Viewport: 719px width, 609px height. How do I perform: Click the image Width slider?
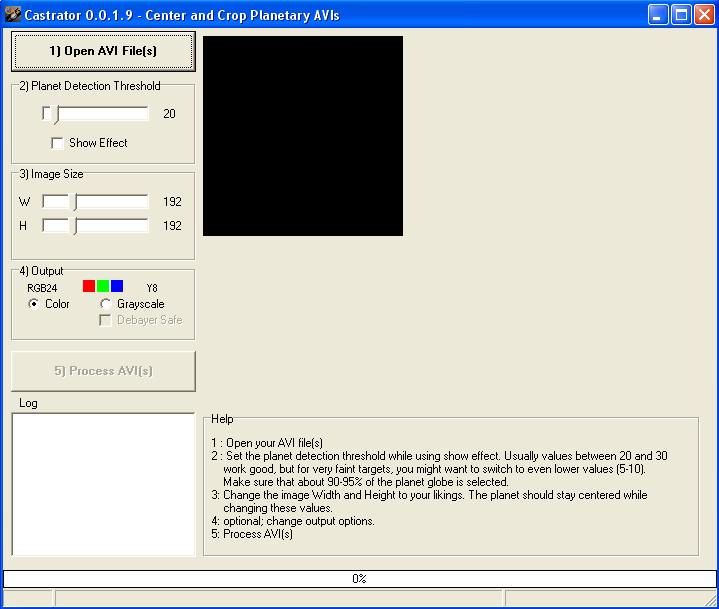(95, 202)
